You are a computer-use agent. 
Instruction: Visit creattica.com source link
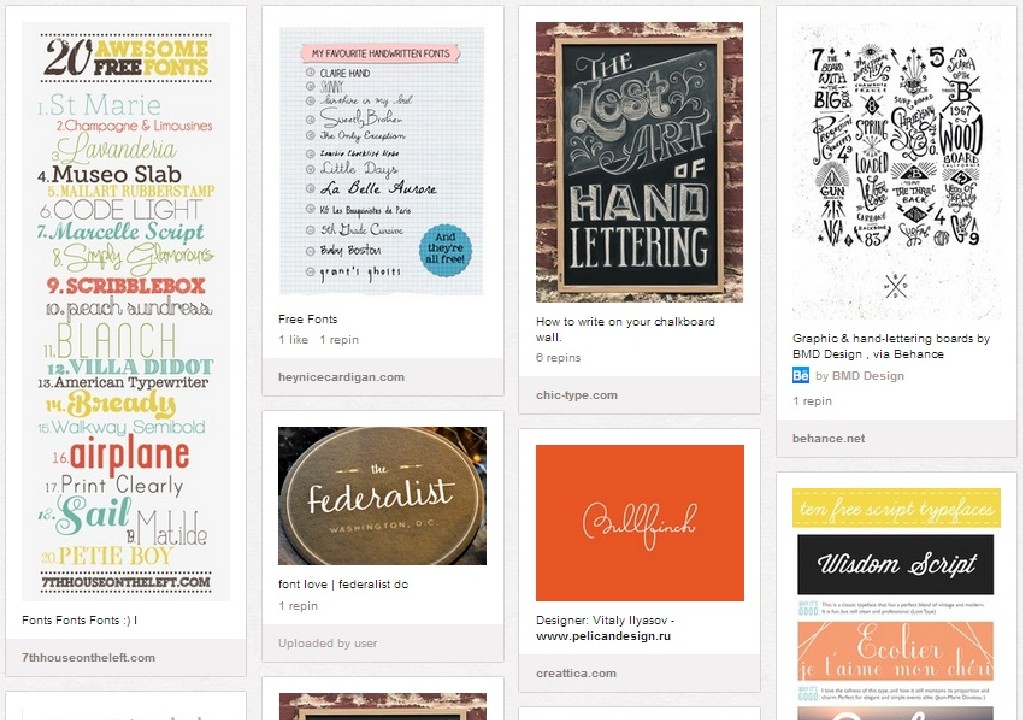click(576, 673)
